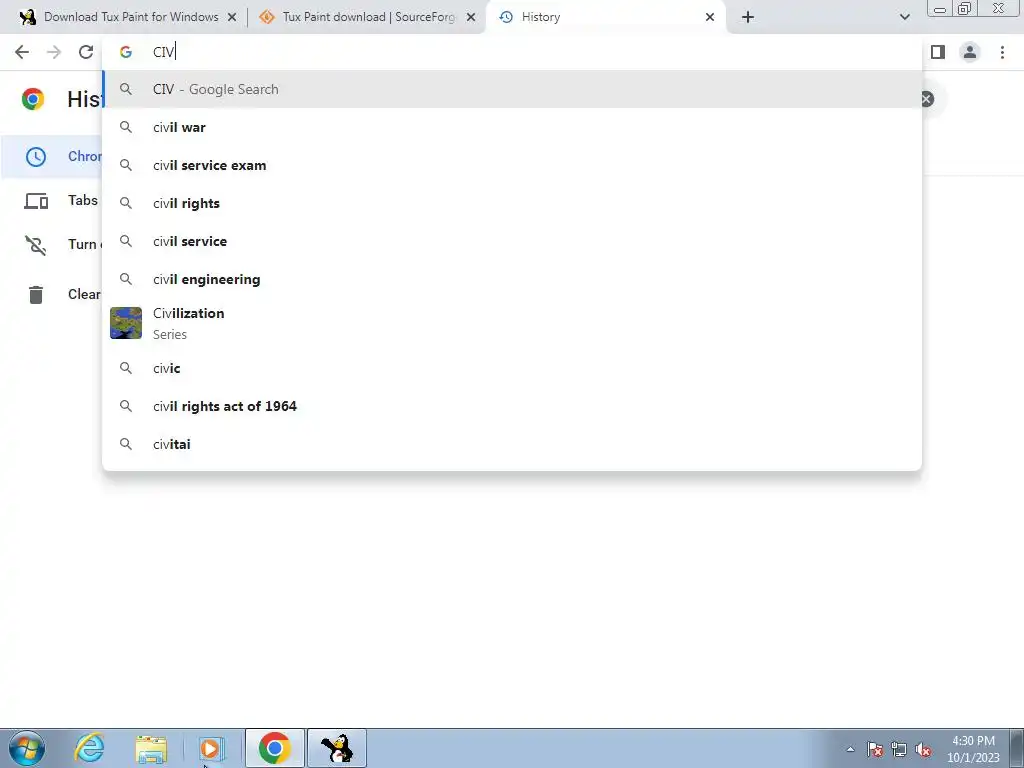The image size is (1024, 768).
Task: Click the Chrome taskbar icon
Action: (274, 748)
